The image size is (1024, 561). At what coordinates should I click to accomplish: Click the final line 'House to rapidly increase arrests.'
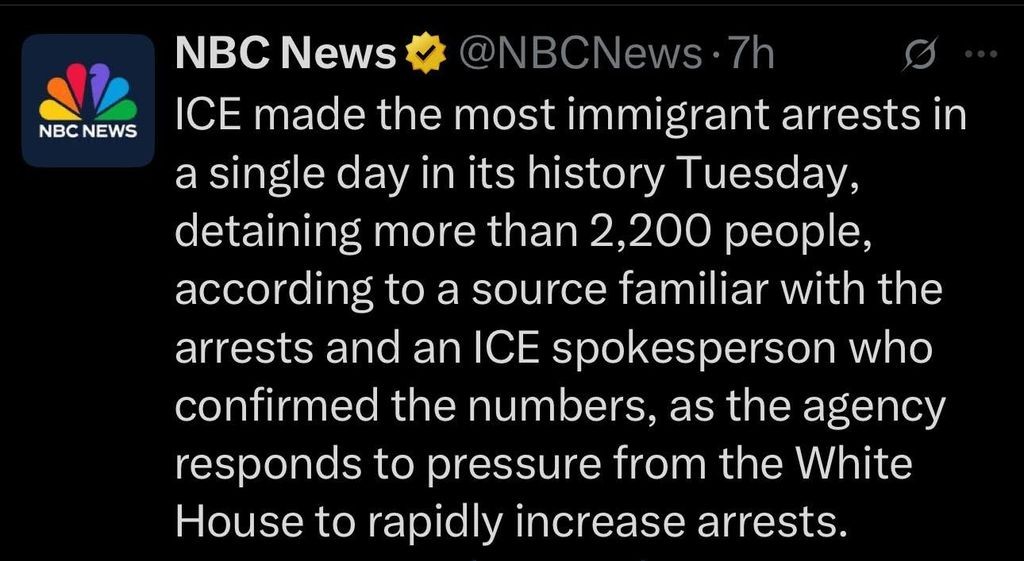coord(506,522)
